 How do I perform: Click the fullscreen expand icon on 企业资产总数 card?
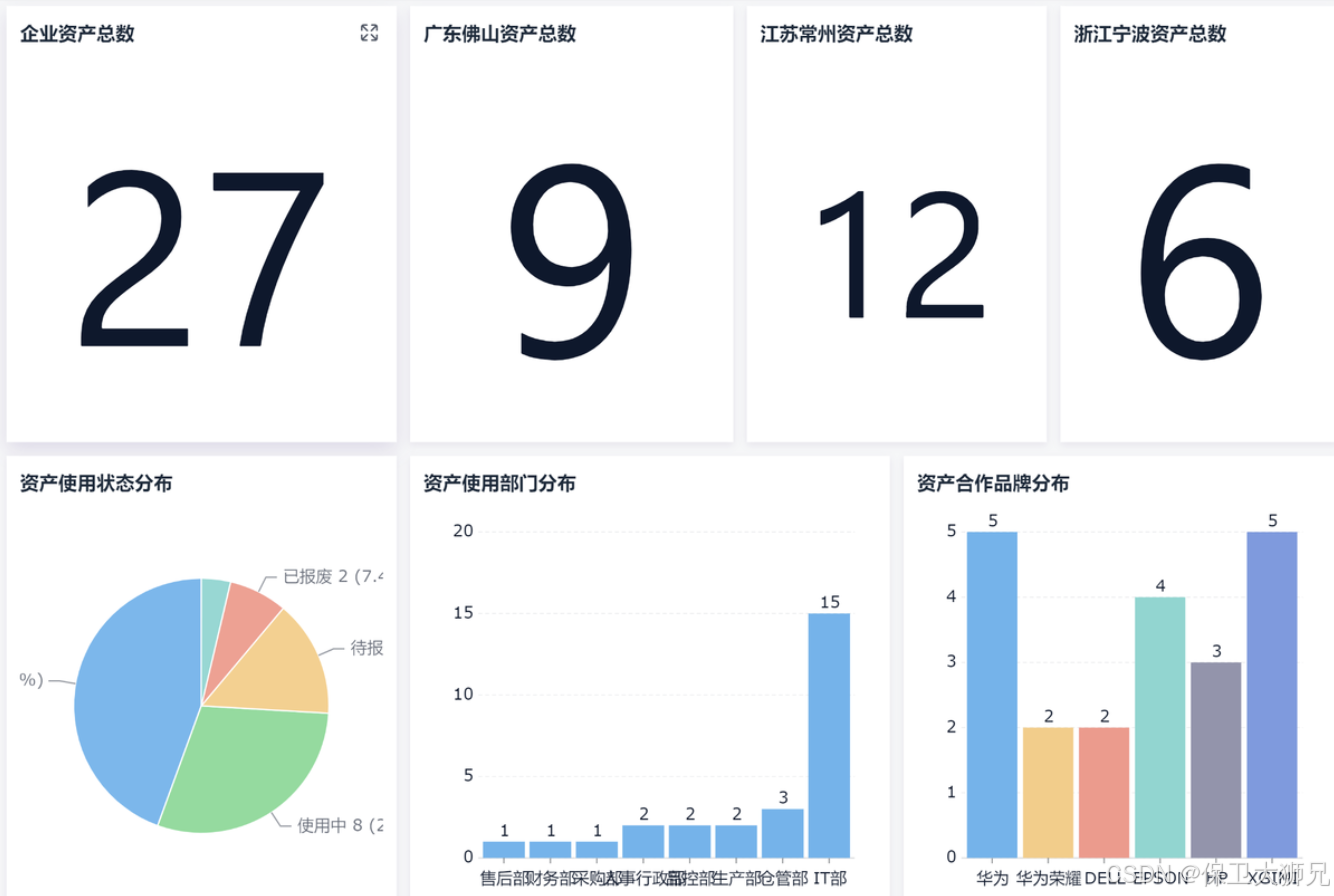pos(369,32)
